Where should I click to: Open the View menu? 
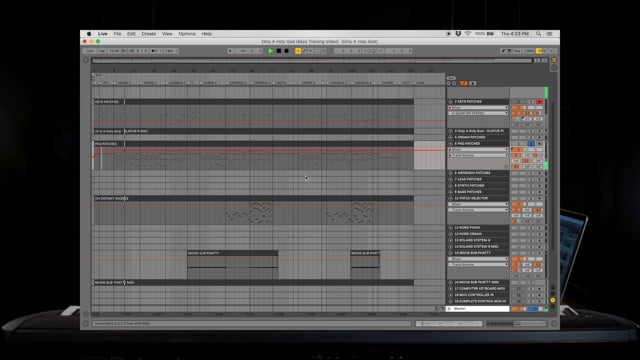tap(167, 34)
